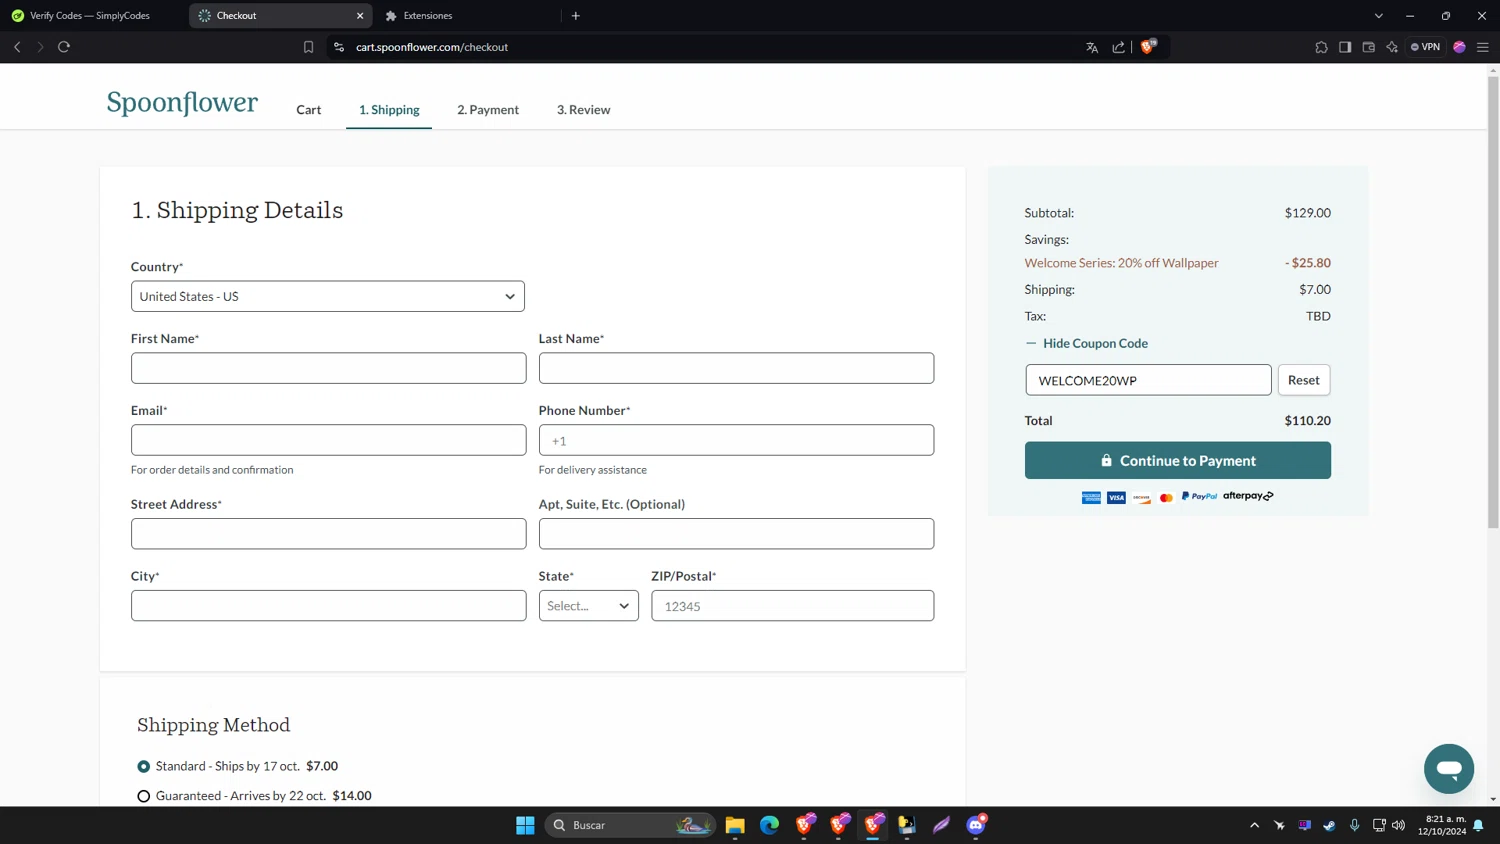Focus the Email input field
The height and width of the screenshot is (844, 1500).
(328, 440)
